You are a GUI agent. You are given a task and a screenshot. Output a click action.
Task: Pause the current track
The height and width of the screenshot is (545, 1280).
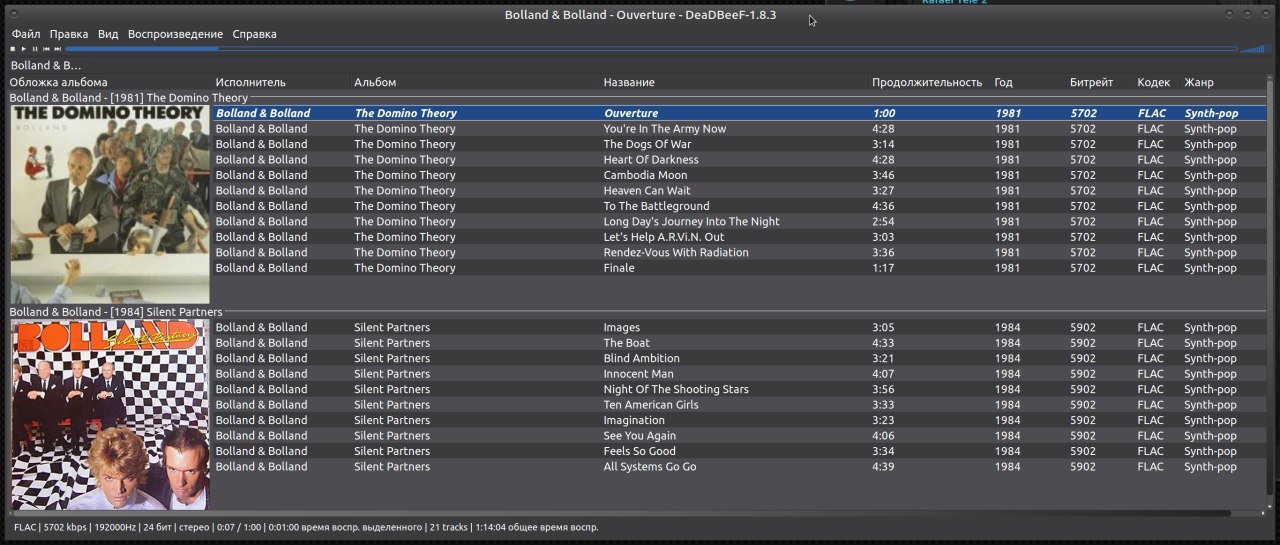pyautogui.click(x=35, y=48)
